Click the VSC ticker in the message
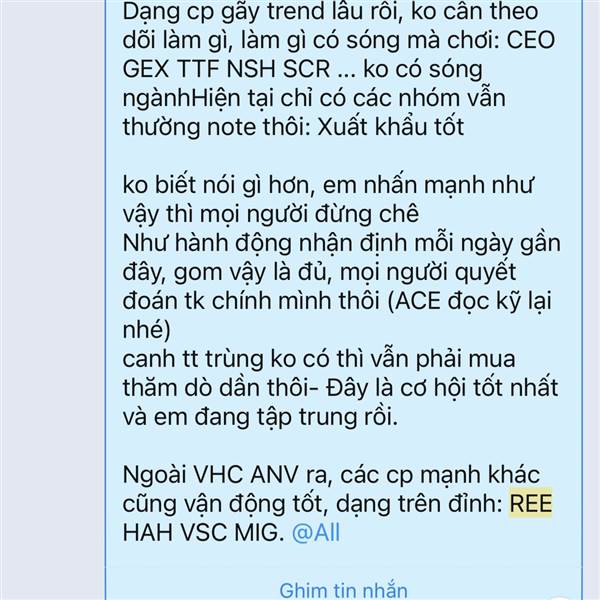This screenshot has width=600, height=600. coord(203,532)
